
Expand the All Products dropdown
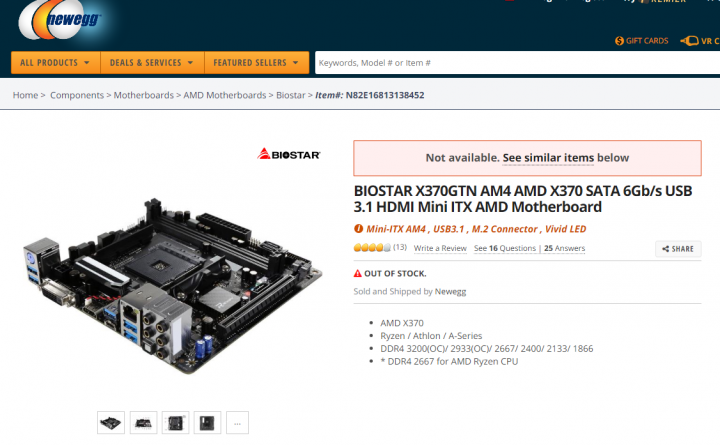pyautogui.click(x=56, y=62)
